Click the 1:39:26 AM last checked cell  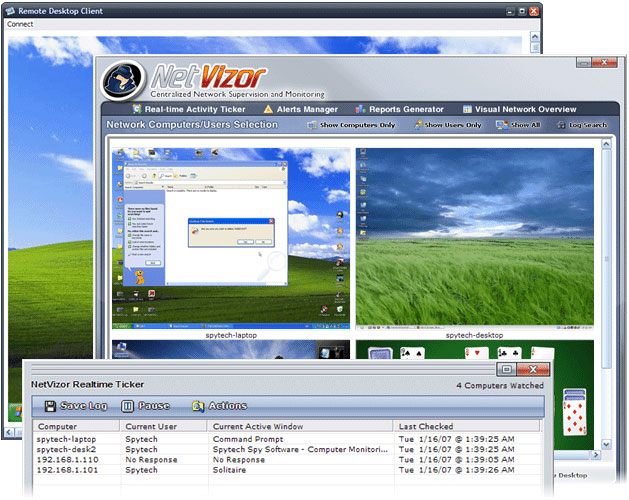tap(457, 470)
